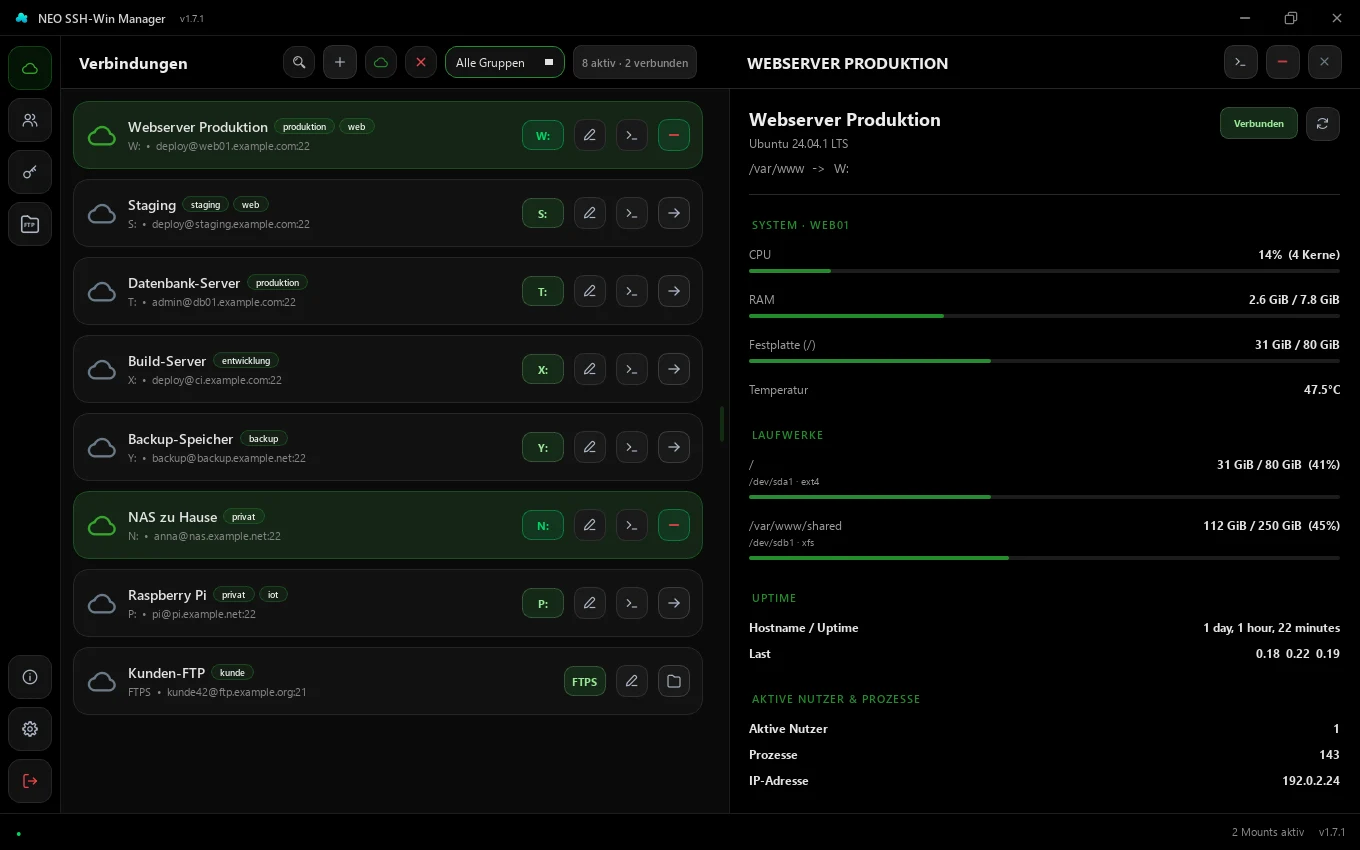Click the W: drive badge for Webserver Produktion
The image size is (1360, 850).
point(543,136)
